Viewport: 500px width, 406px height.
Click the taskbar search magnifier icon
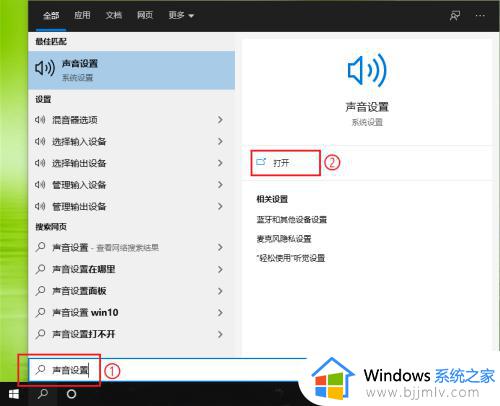tap(43, 394)
